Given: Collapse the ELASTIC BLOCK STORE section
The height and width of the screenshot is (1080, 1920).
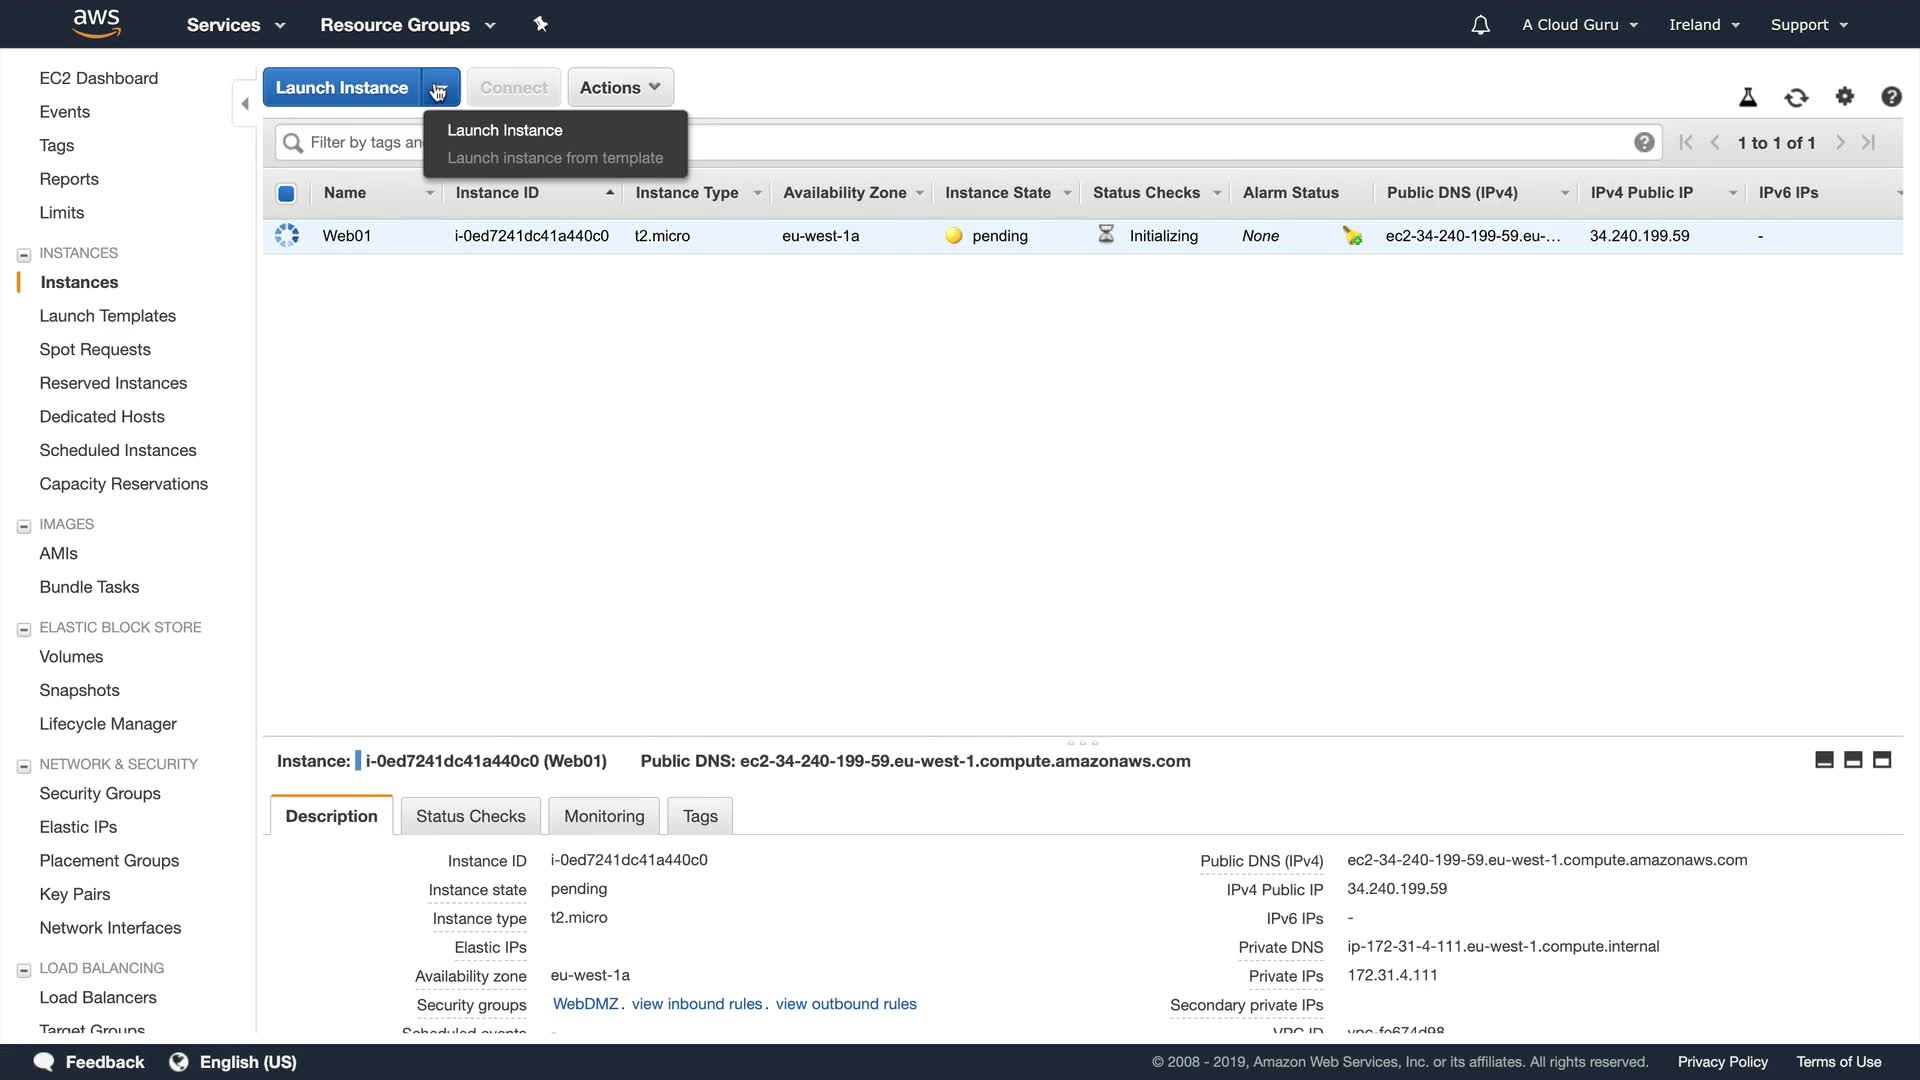Looking at the screenshot, I should (24, 629).
